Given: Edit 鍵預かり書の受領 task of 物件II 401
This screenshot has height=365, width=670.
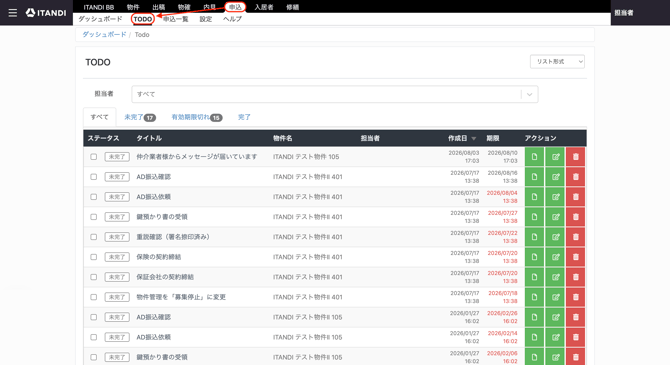Looking at the screenshot, I should click(555, 217).
